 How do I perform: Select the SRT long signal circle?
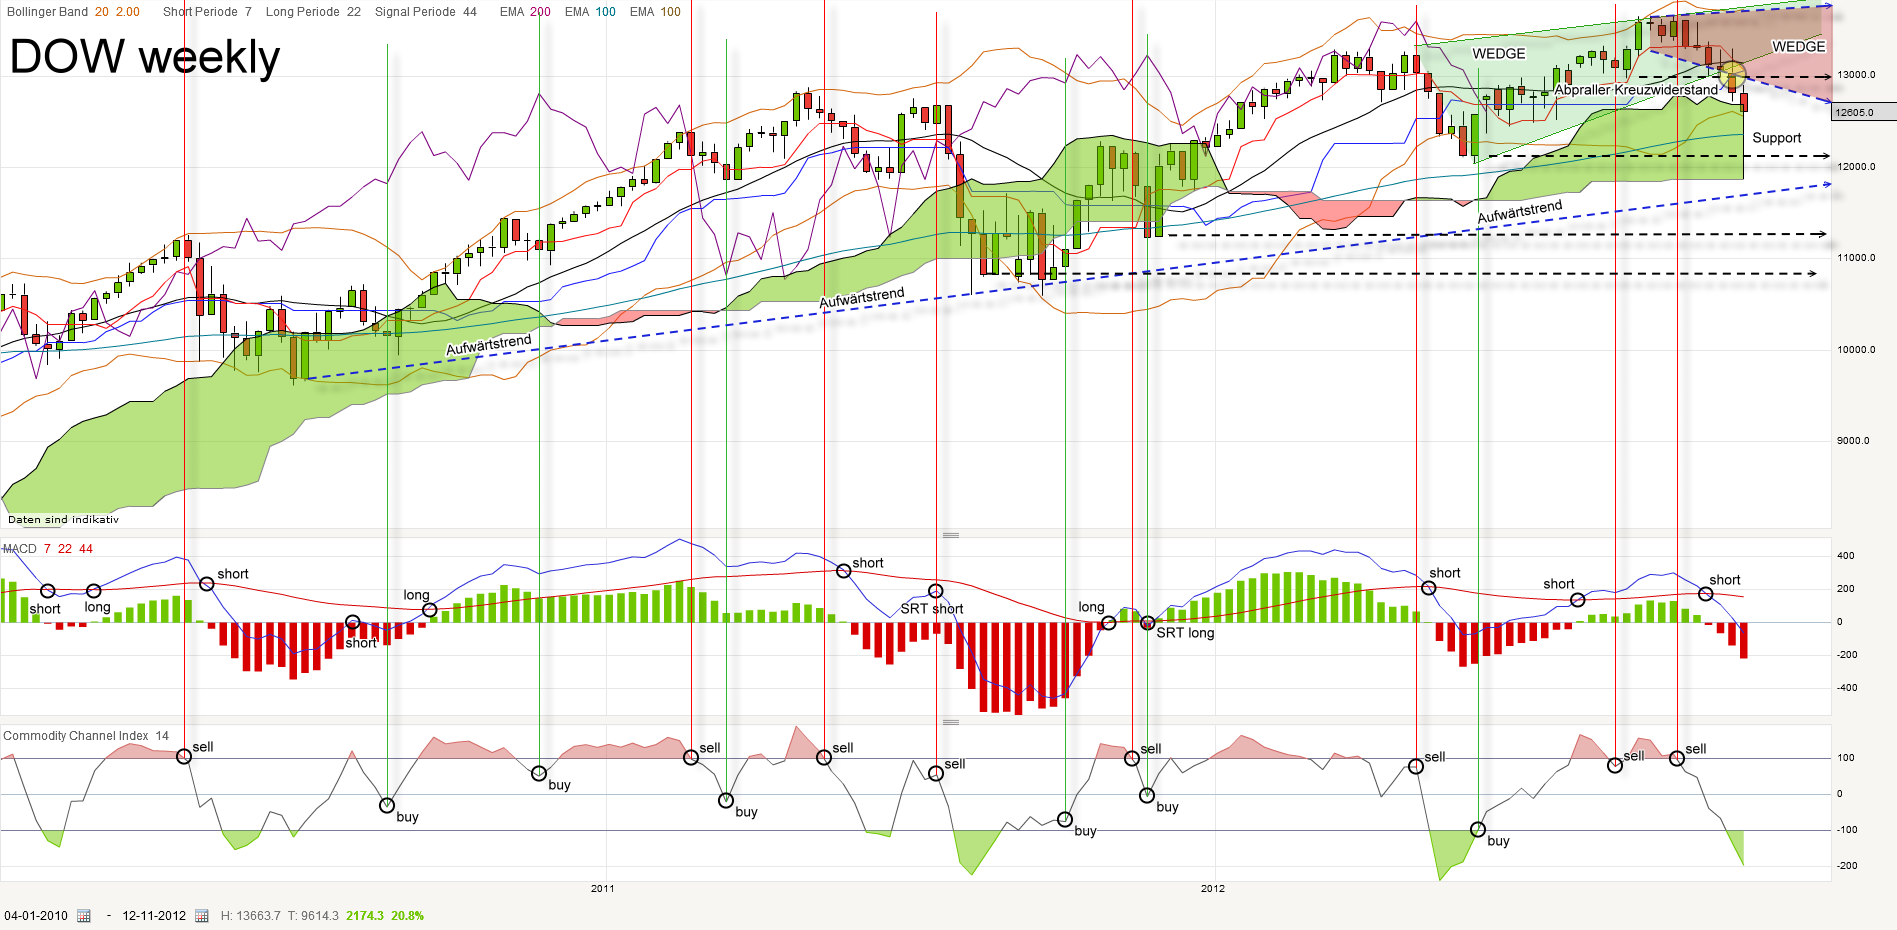(x=1147, y=622)
